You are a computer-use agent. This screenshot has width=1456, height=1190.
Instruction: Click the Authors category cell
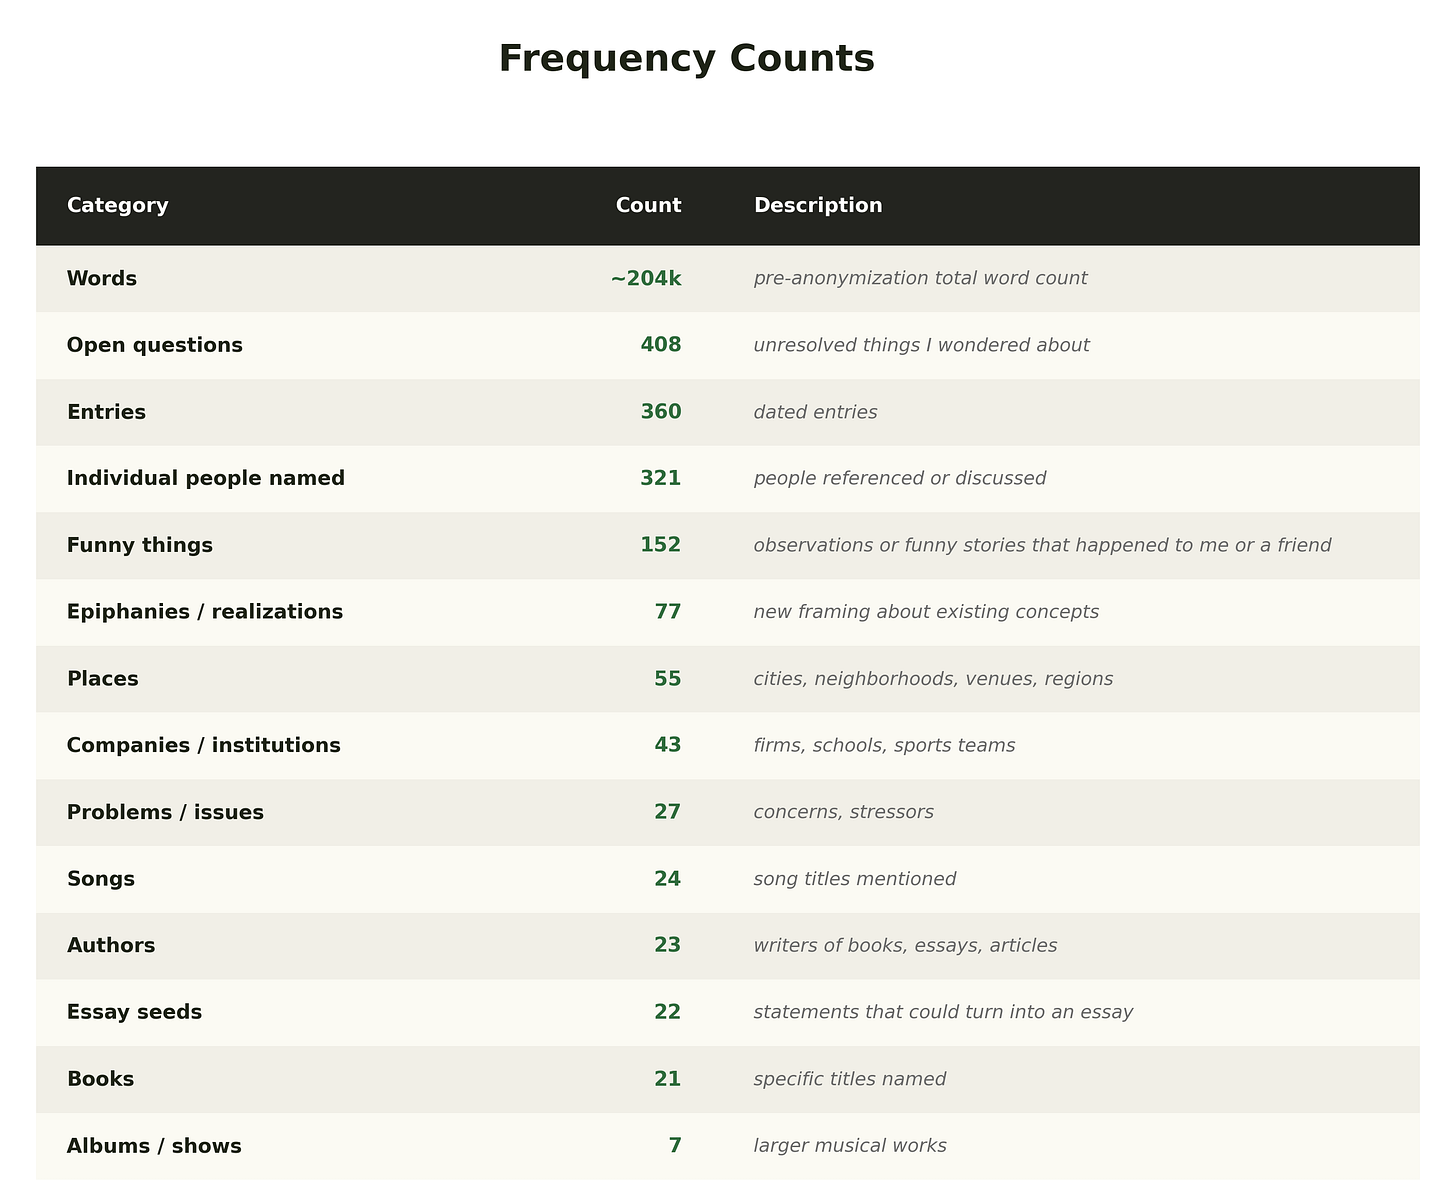point(111,946)
